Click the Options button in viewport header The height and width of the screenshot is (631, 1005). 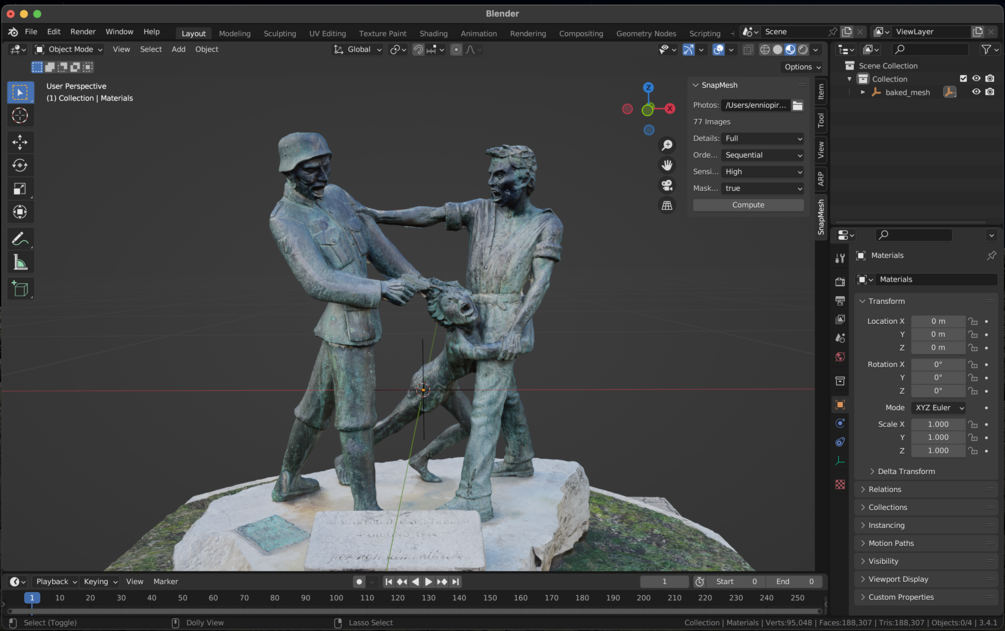click(802, 67)
